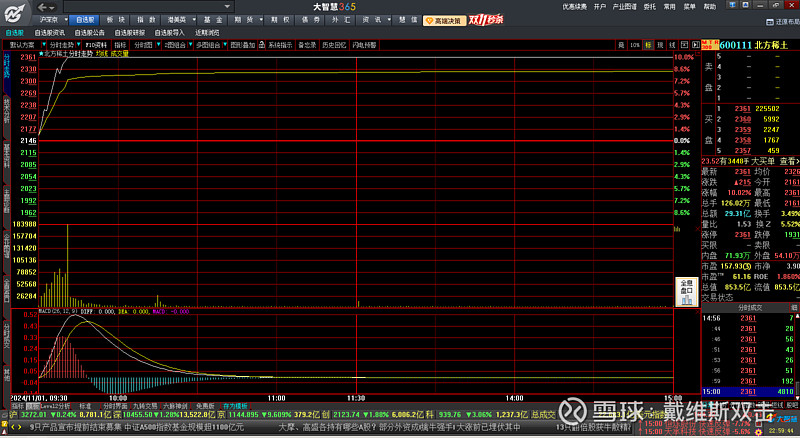Click the expand chart panel icon

(x=685, y=45)
